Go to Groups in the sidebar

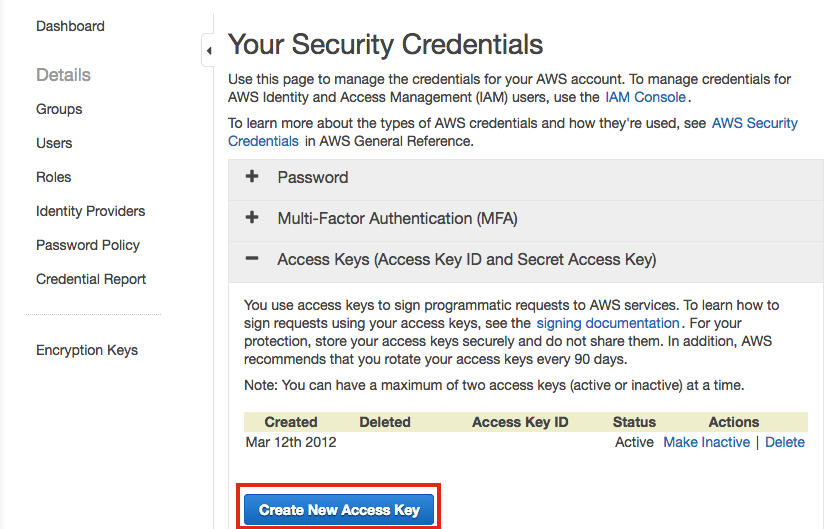[59, 109]
